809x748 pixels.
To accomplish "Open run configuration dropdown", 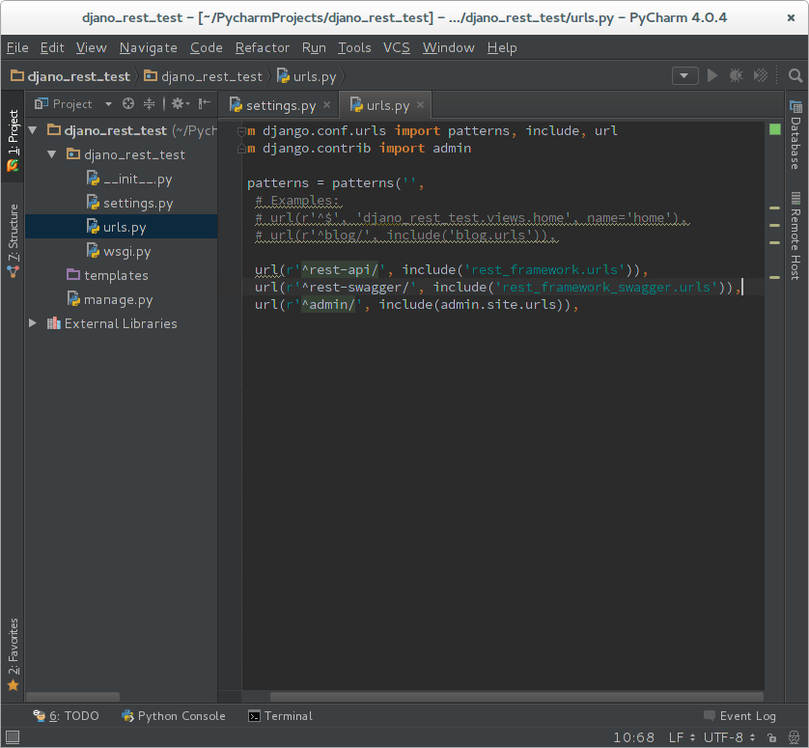I will 685,76.
